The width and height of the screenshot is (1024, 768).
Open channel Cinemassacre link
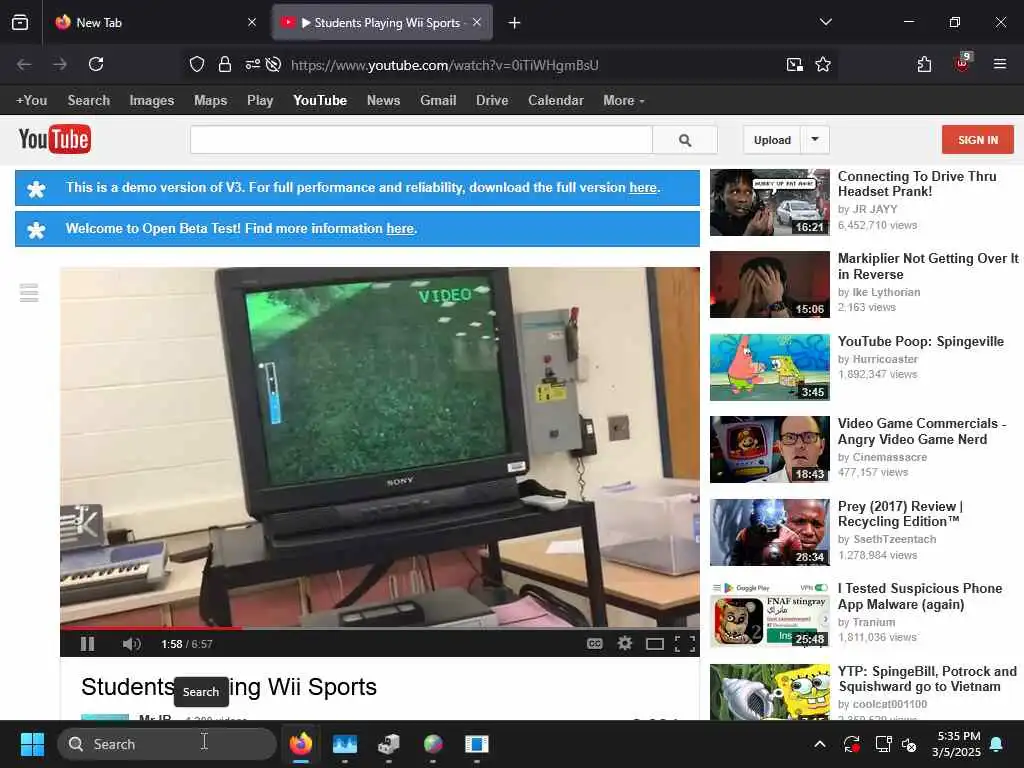[889, 457]
